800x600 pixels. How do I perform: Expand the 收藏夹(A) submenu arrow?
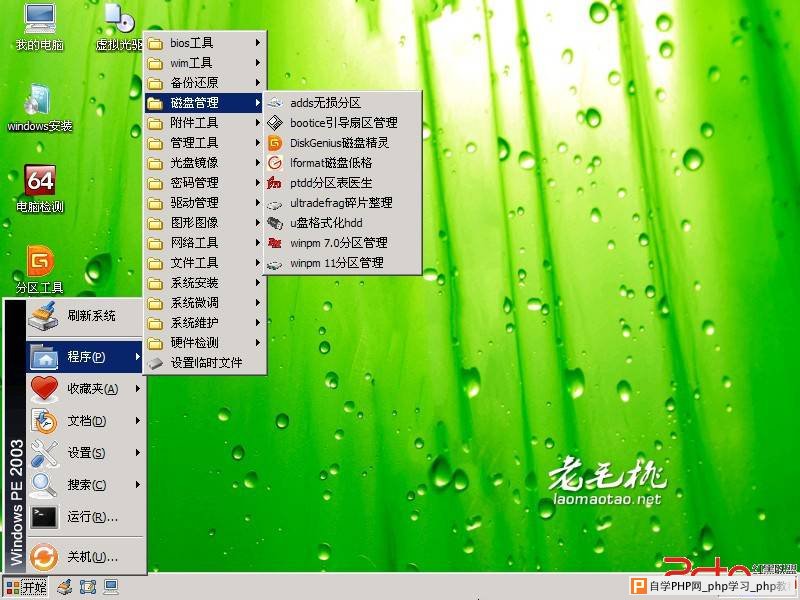coord(138,389)
